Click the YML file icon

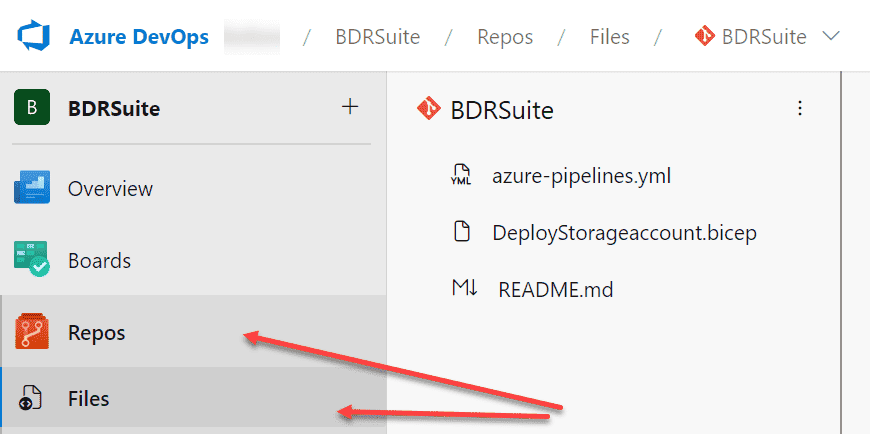coord(462,175)
